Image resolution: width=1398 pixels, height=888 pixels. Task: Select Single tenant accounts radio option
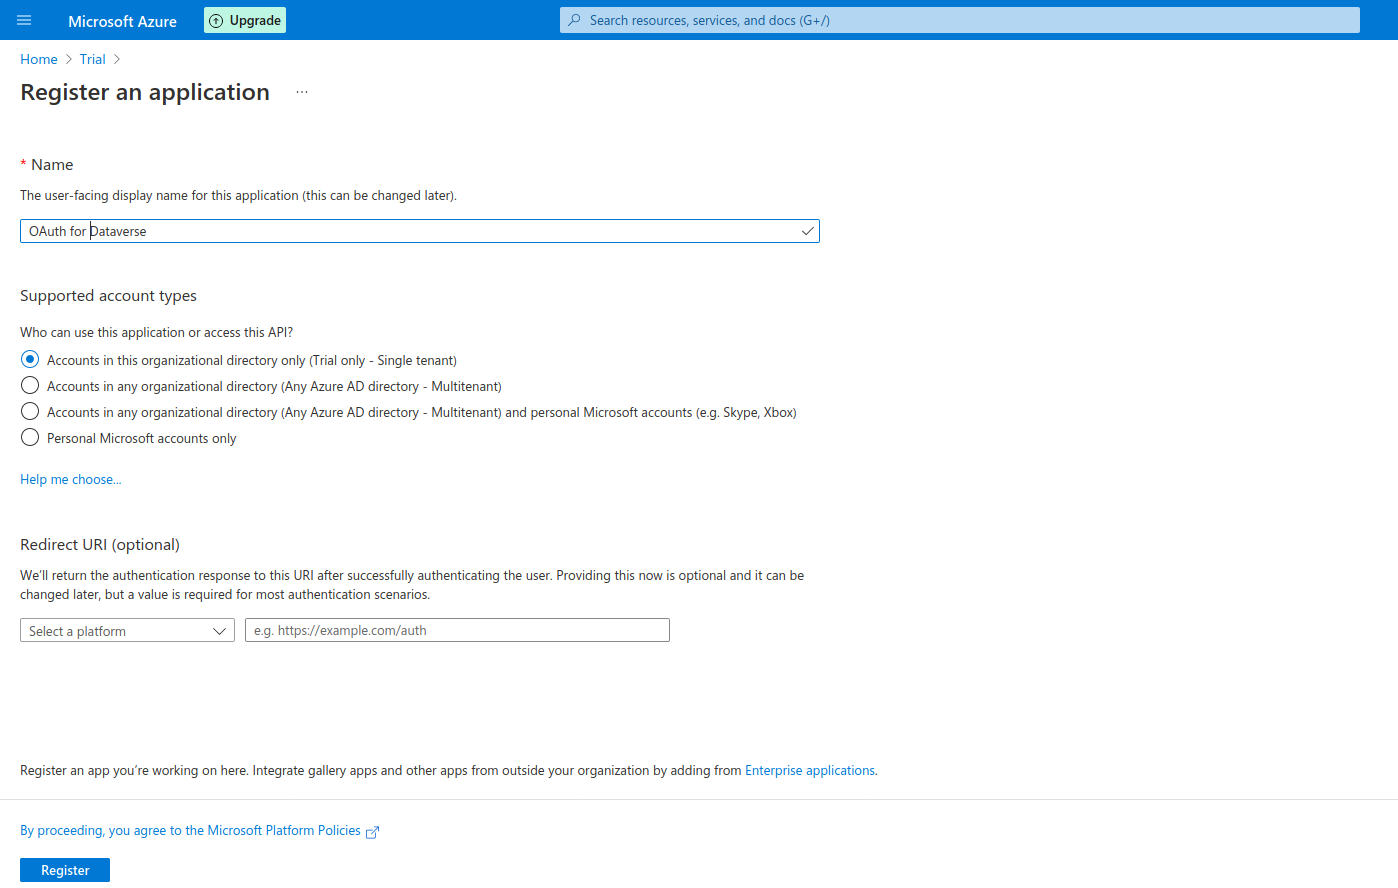coord(30,359)
